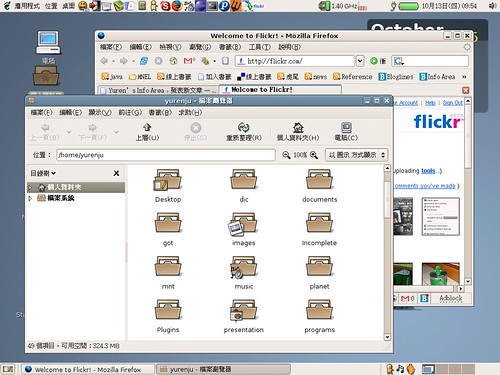500x375 pixels.
Task: Select the Plugins folder
Action: pyautogui.click(x=168, y=310)
